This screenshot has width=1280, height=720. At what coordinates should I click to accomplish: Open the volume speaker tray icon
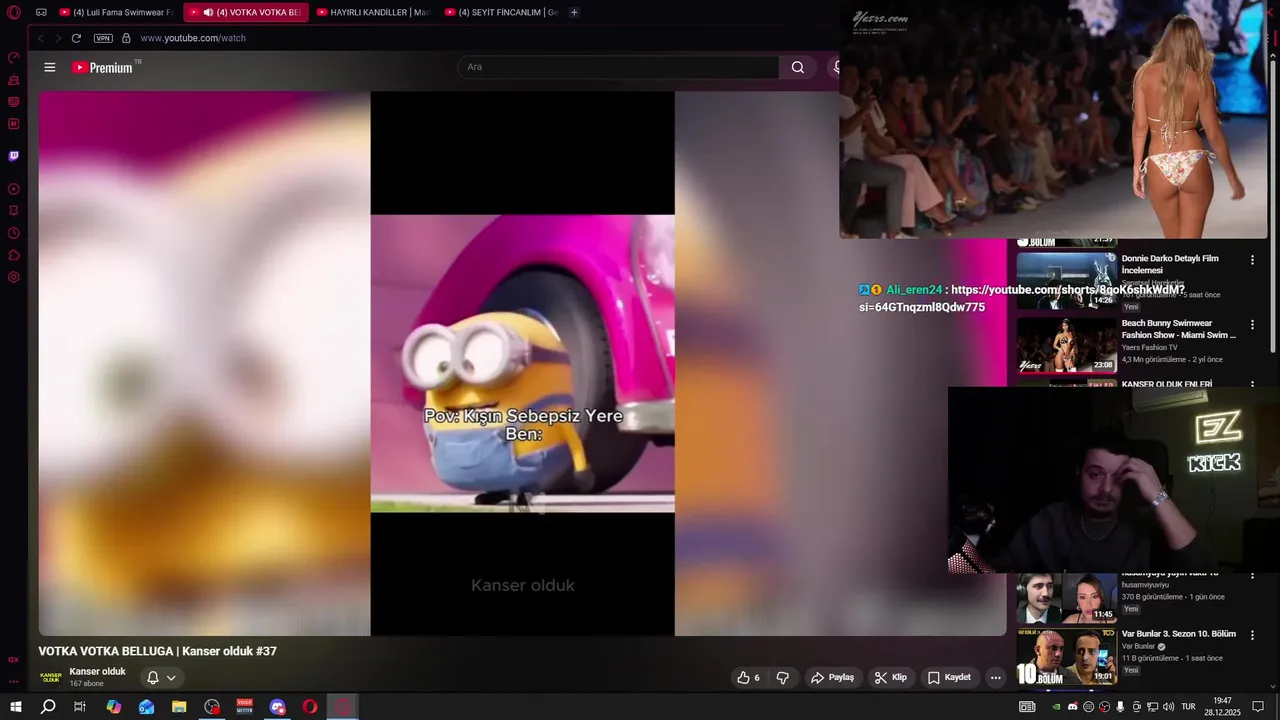(1168, 707)
